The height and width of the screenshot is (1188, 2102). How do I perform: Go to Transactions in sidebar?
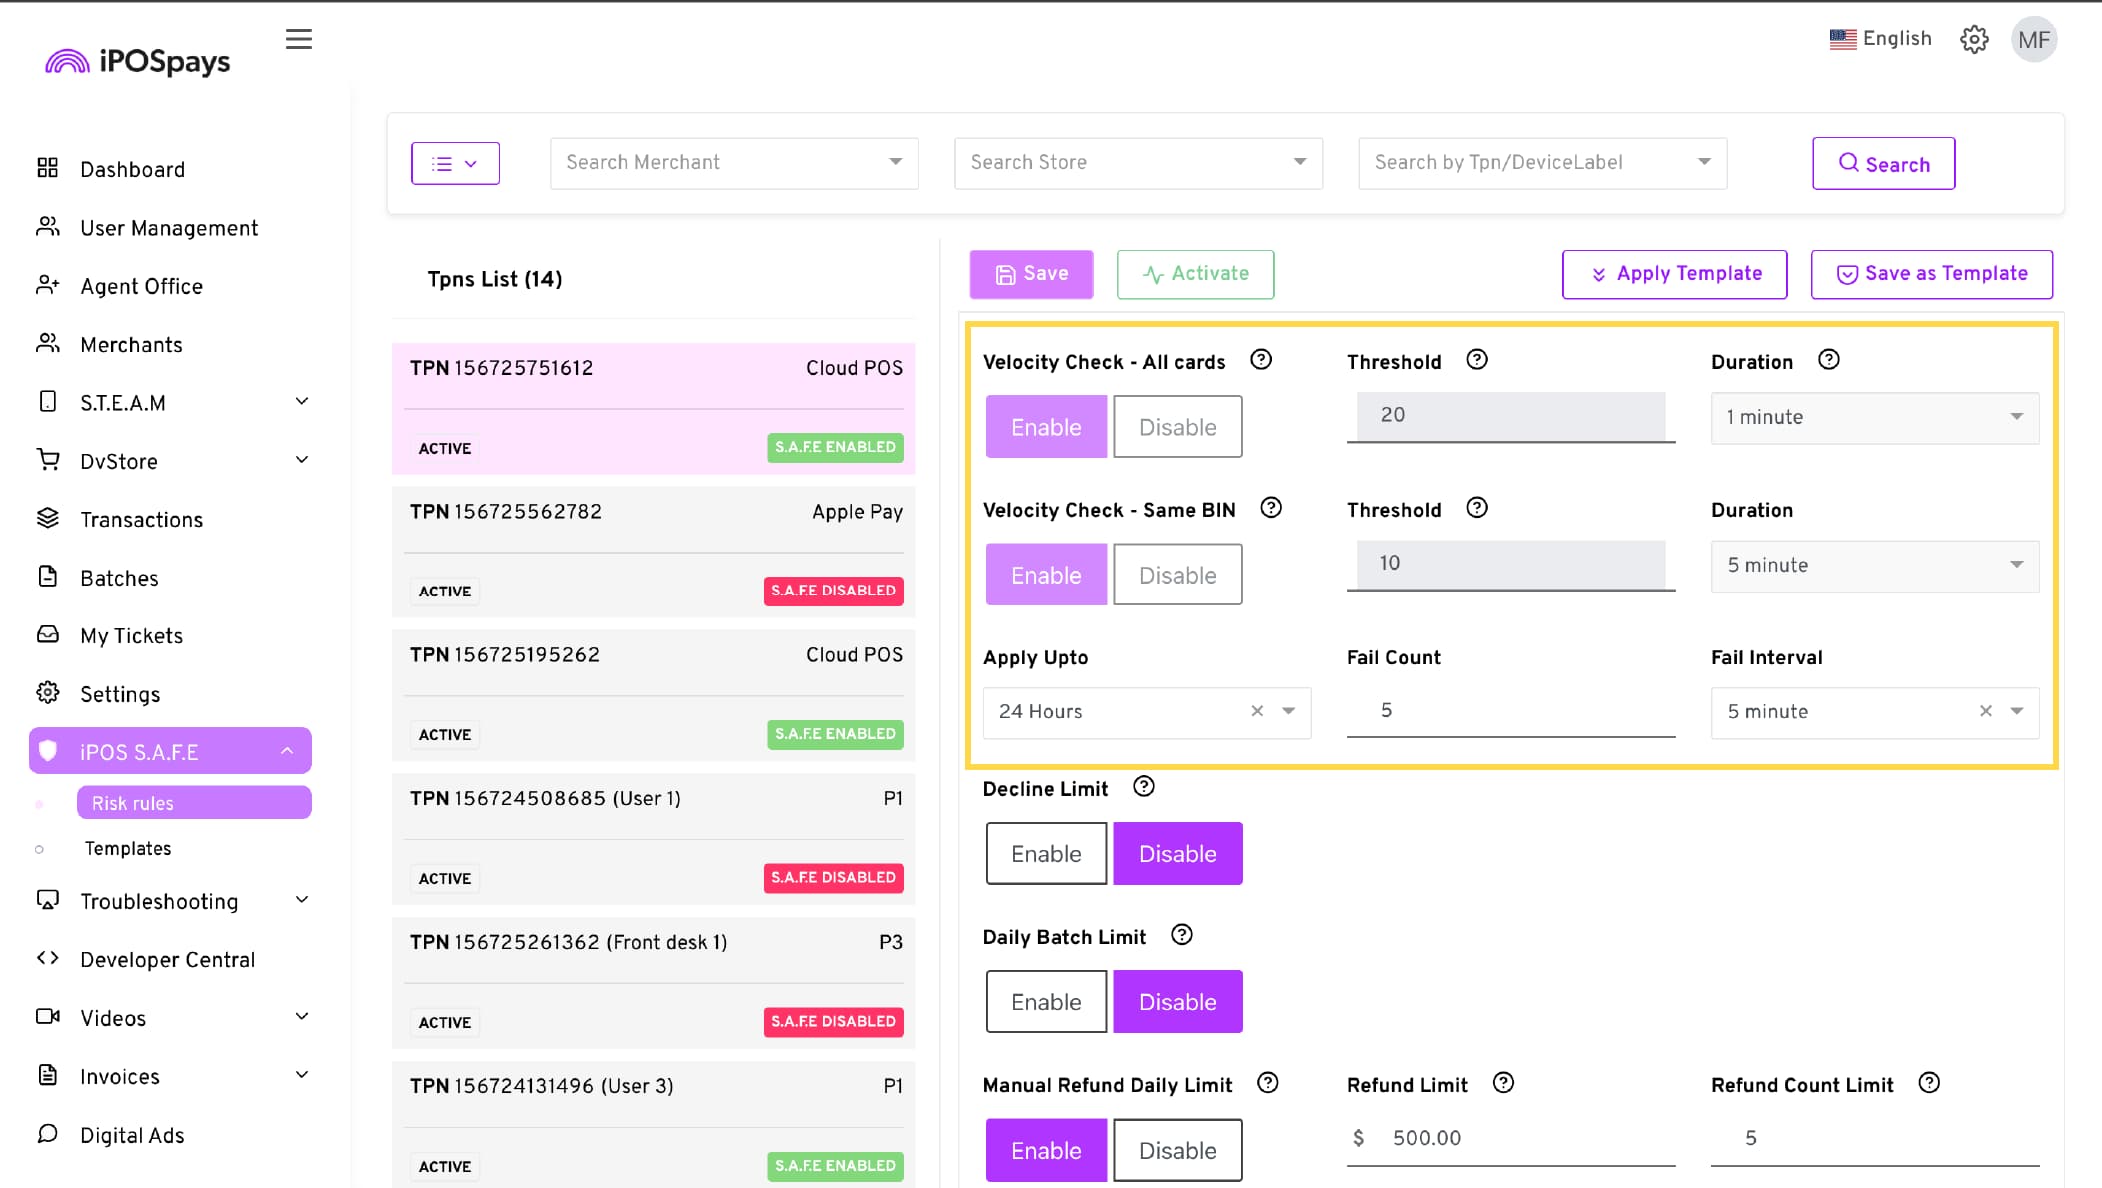coord(141,519)
